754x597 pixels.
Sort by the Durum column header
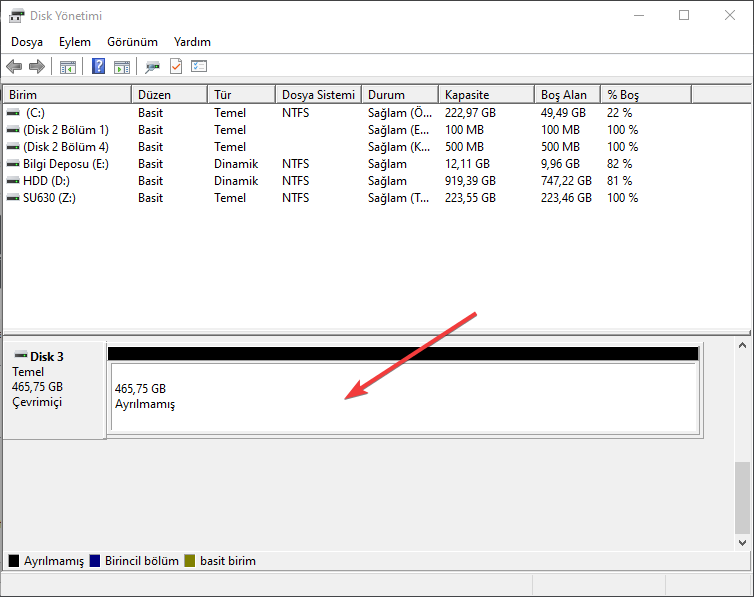400,95
